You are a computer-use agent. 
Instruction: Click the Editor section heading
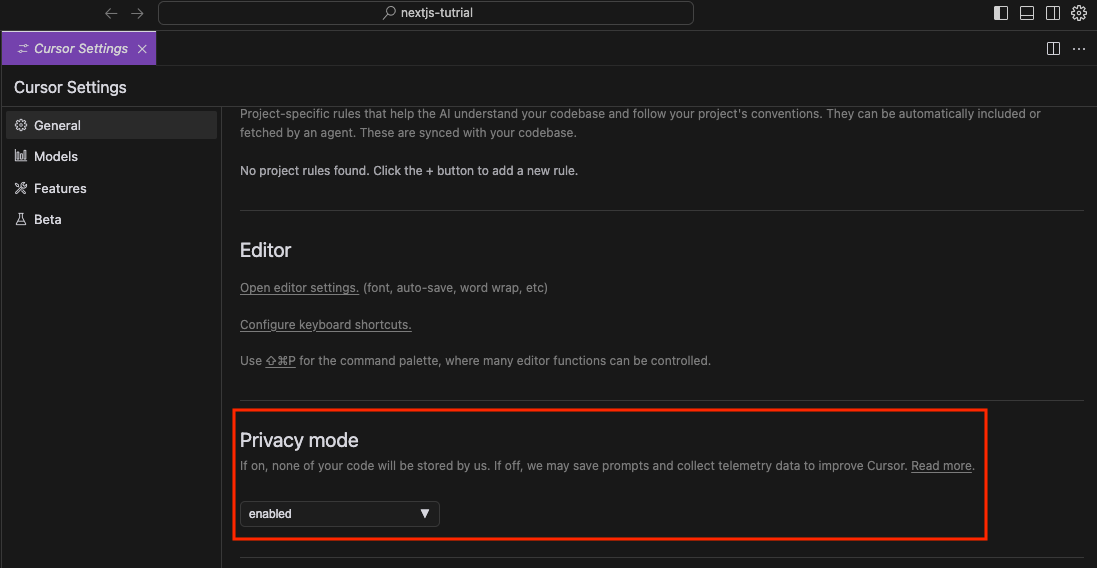coord(265,250)
